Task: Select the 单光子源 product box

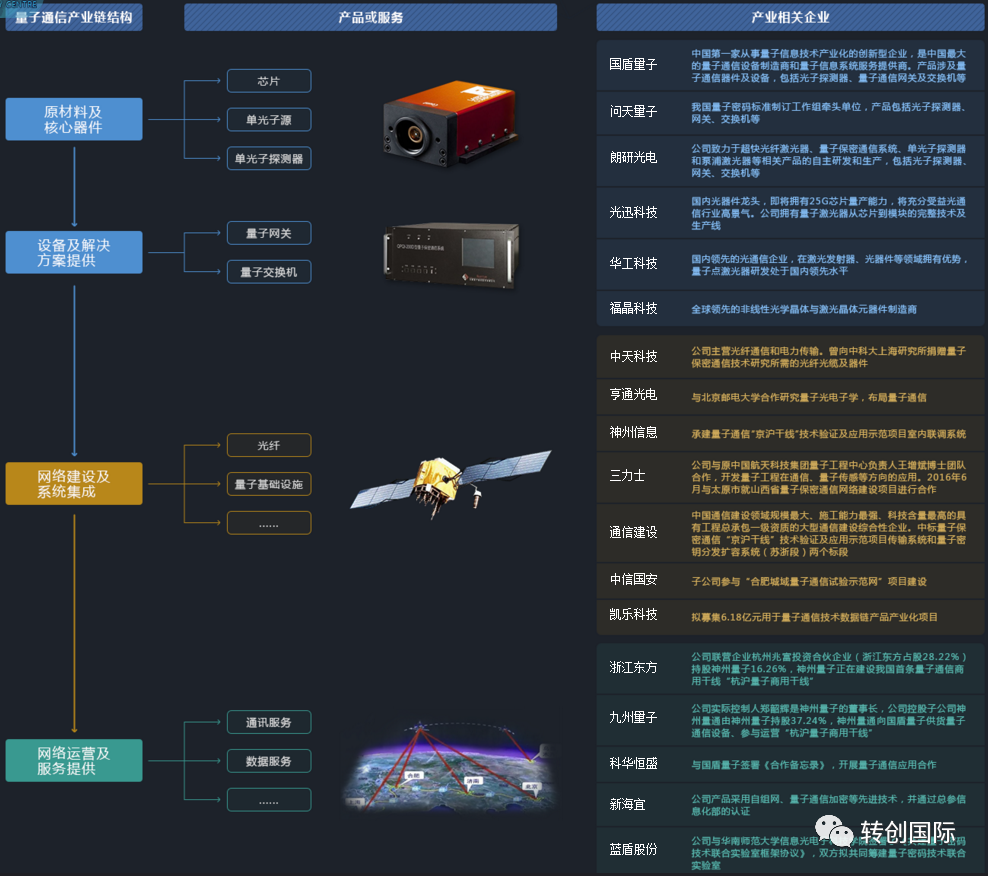Action: pyautogui.click(x=269, y=120)
